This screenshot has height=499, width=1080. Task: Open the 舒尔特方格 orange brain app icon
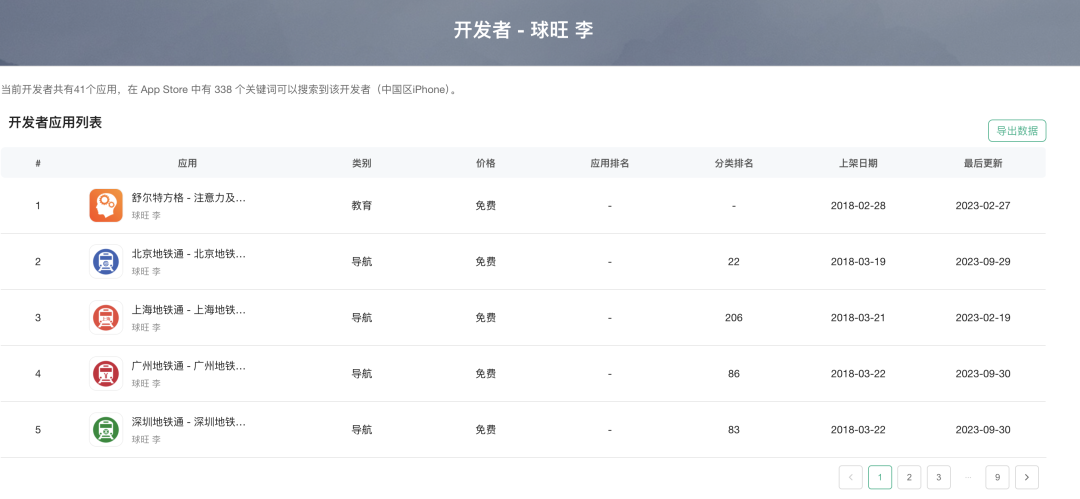coord(106,205)
